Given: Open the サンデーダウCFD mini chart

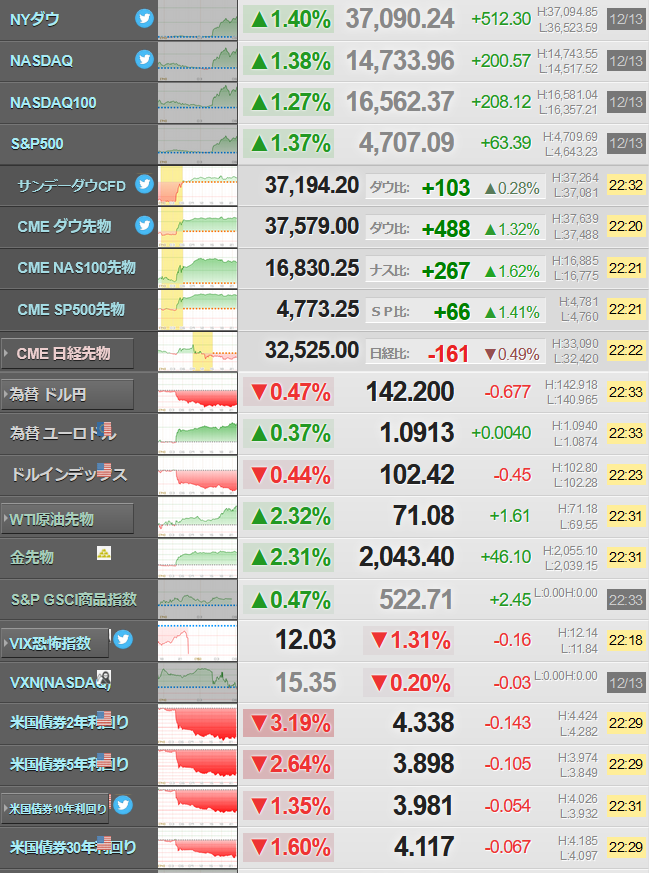Looking at the screenshot, I should (198, 185).
